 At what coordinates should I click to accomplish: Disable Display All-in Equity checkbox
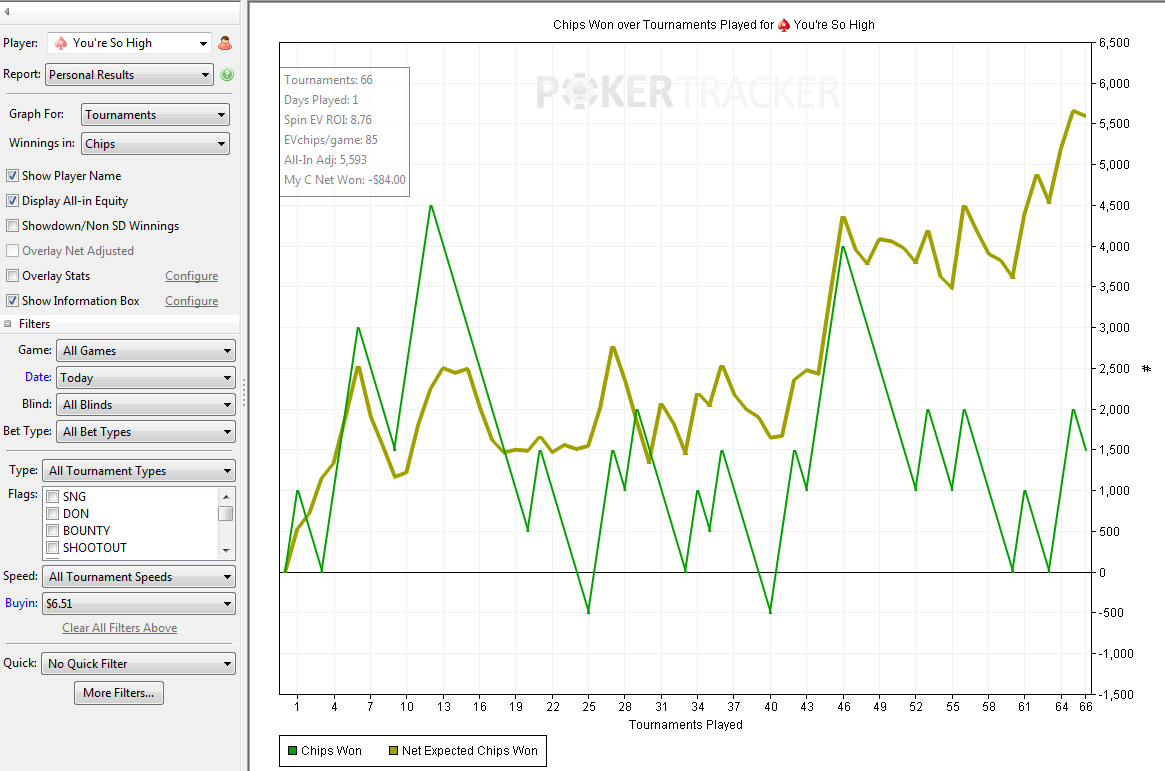(12, 201)
